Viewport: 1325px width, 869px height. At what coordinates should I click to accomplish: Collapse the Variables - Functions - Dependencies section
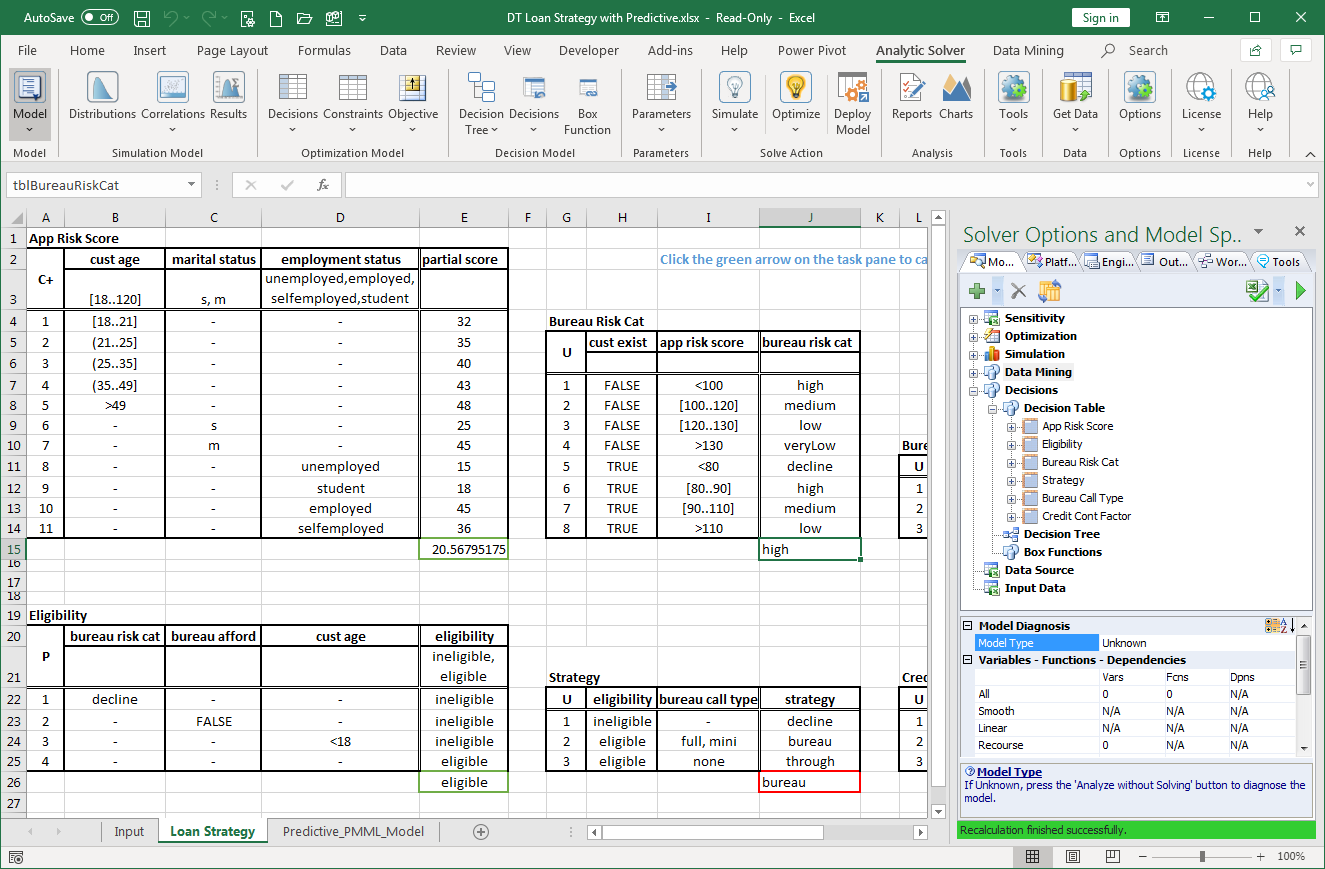tap(966, 659)
